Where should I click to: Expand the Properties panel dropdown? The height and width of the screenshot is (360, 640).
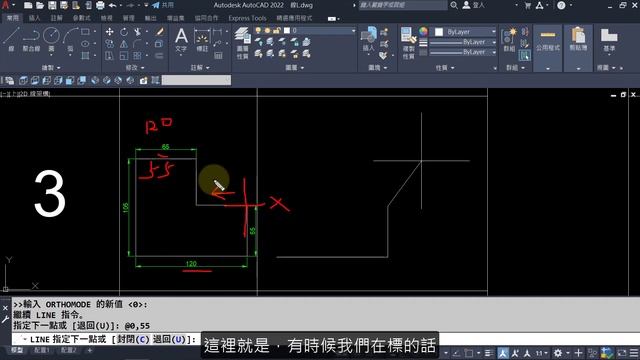click(445, 68)
